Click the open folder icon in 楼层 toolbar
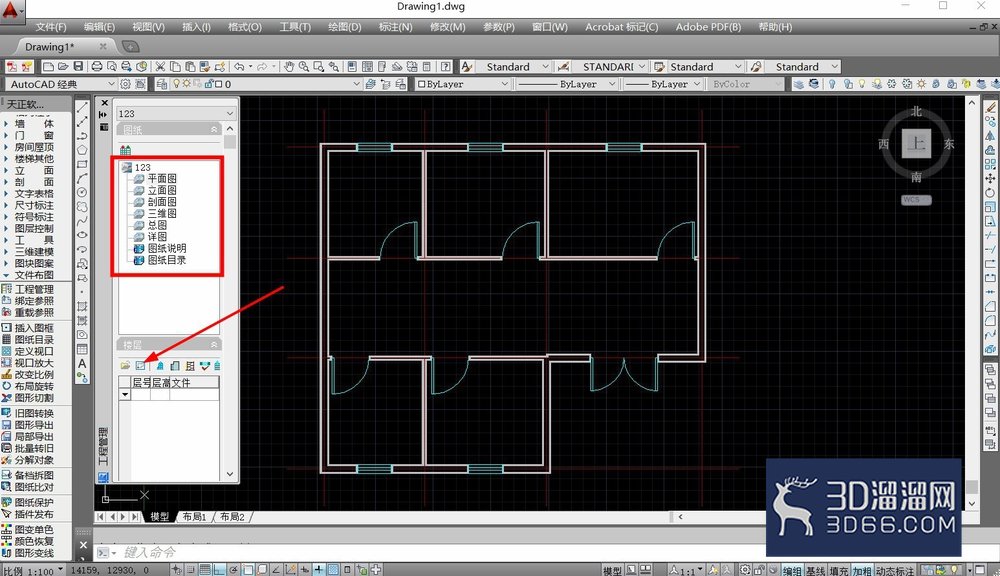 pos(125,366)
